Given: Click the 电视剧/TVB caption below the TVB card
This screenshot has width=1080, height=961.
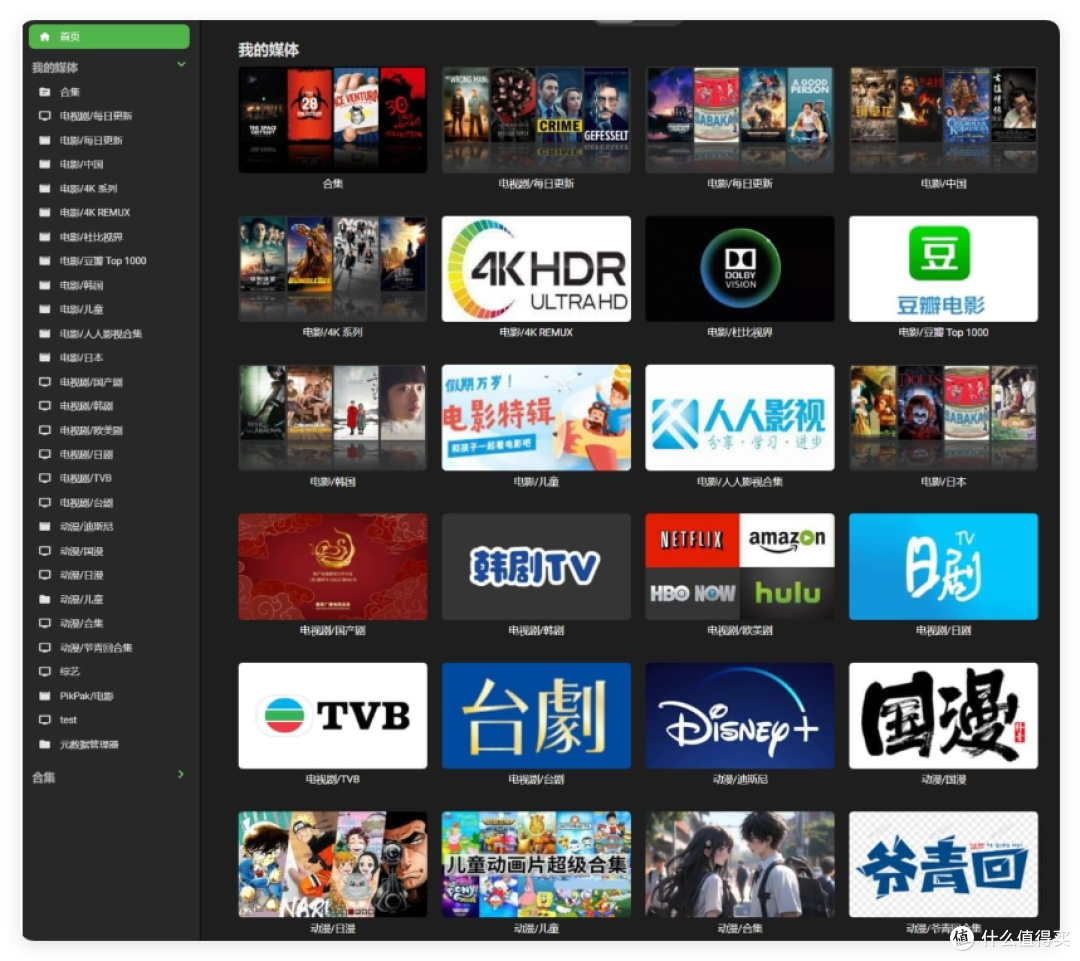Looking at the screenshot, I should [x=332, y=779].
